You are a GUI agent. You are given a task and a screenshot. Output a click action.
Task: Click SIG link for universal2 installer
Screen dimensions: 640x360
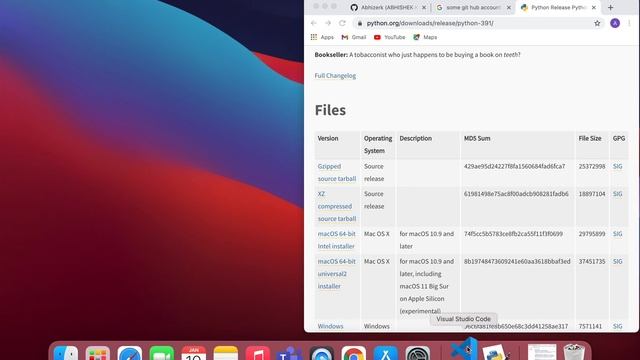tap(618, 261)
